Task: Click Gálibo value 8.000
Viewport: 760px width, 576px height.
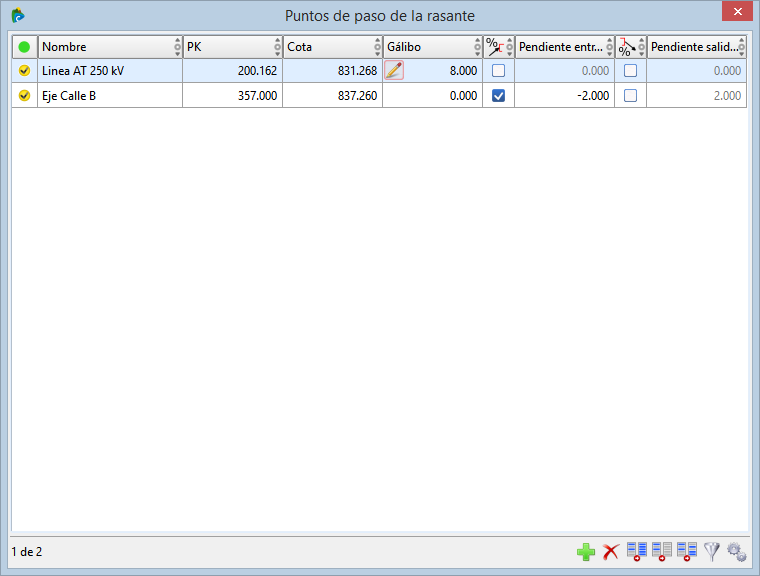Action: (x=463, y=71)
